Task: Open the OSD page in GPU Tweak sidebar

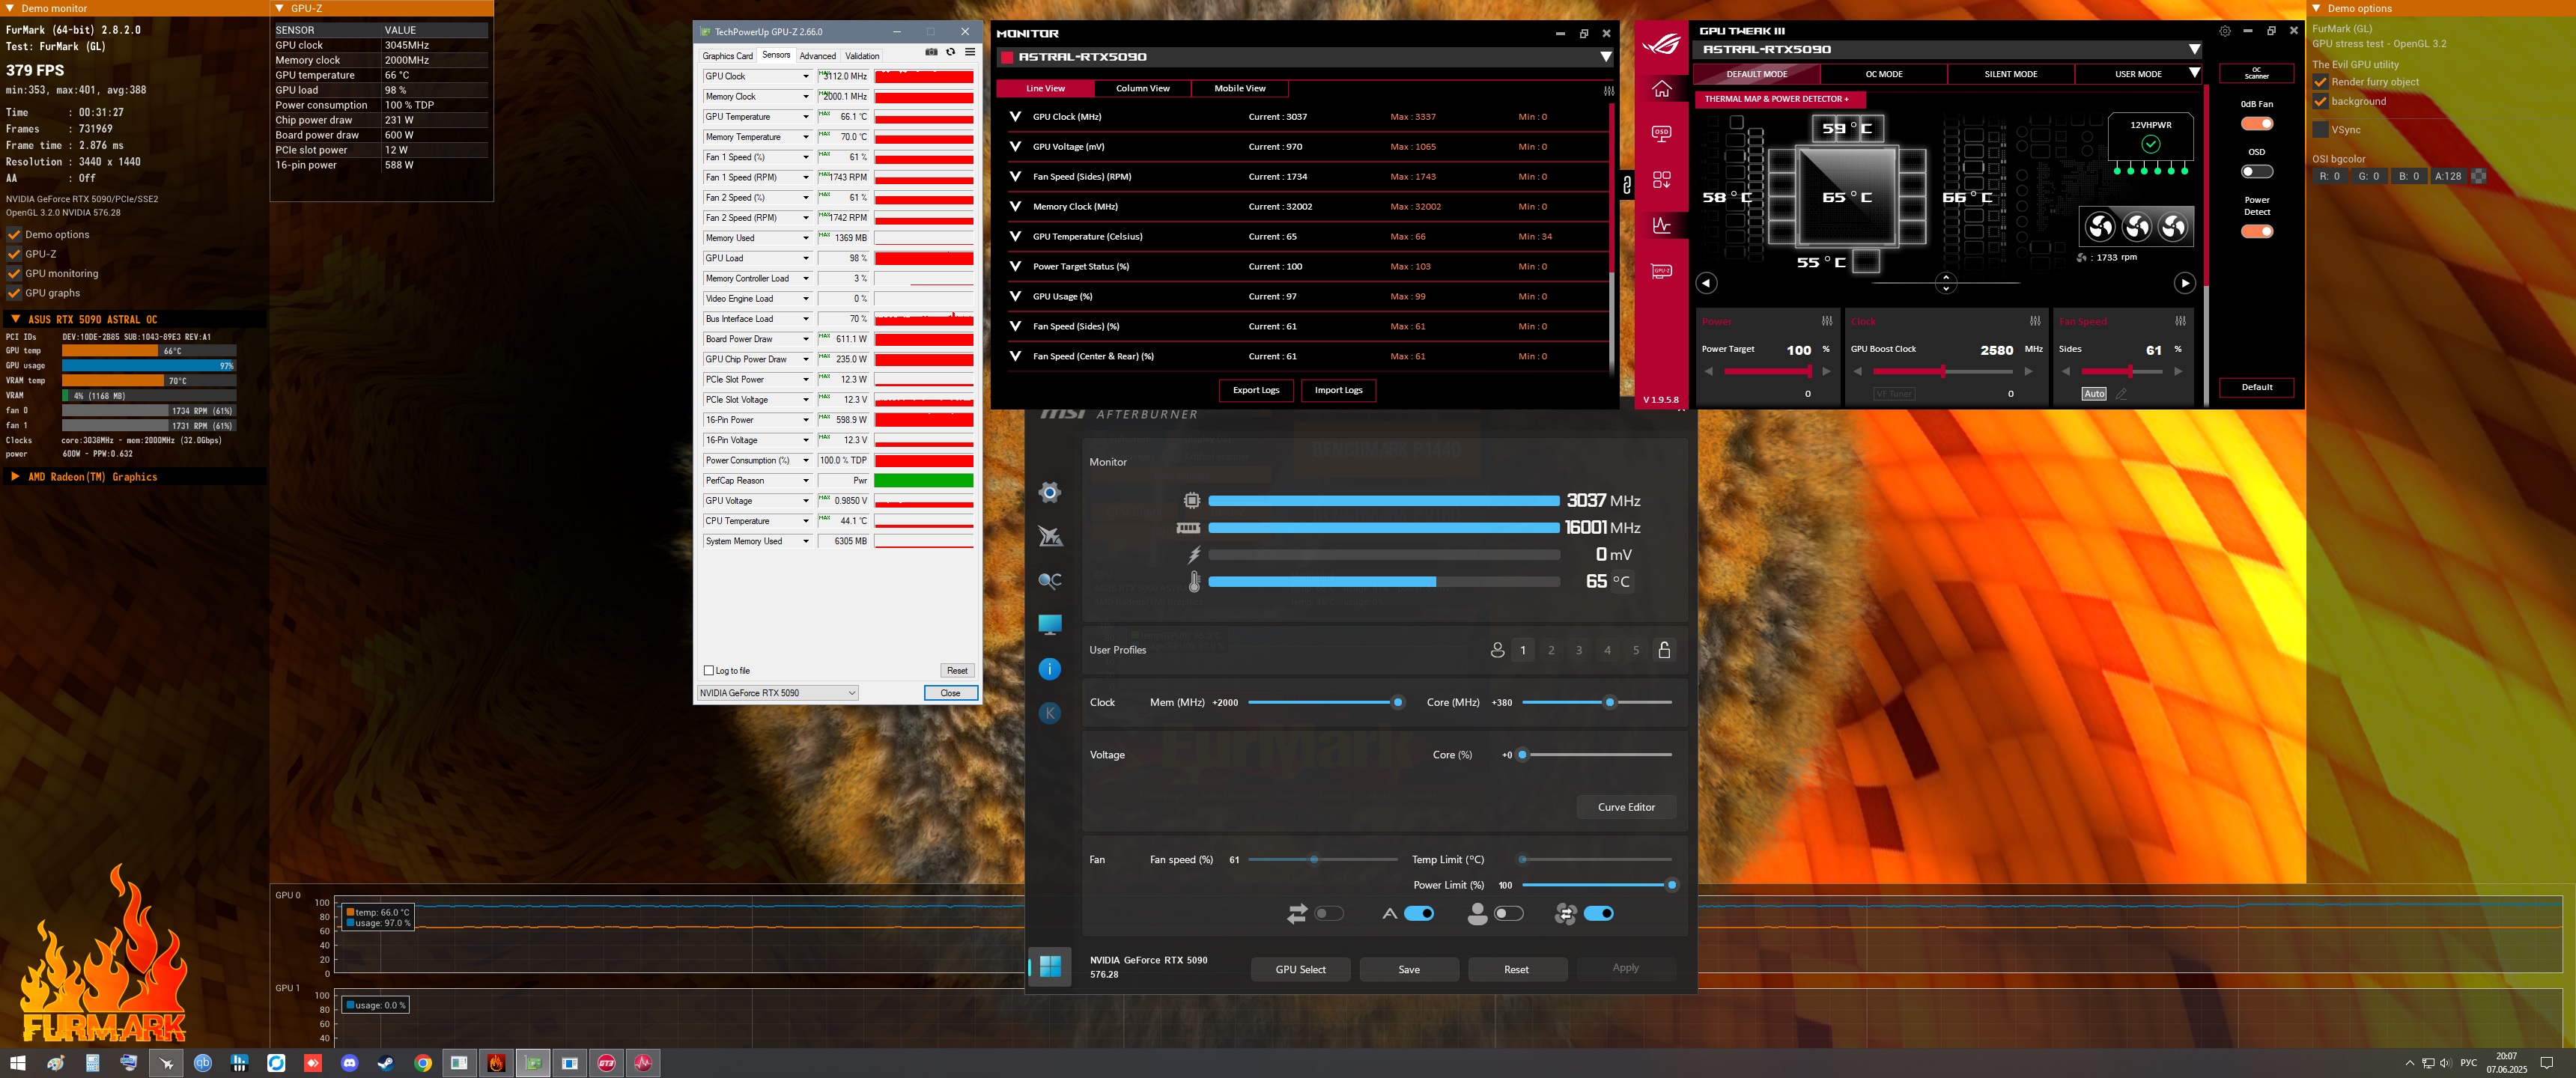Action: 1661,133
